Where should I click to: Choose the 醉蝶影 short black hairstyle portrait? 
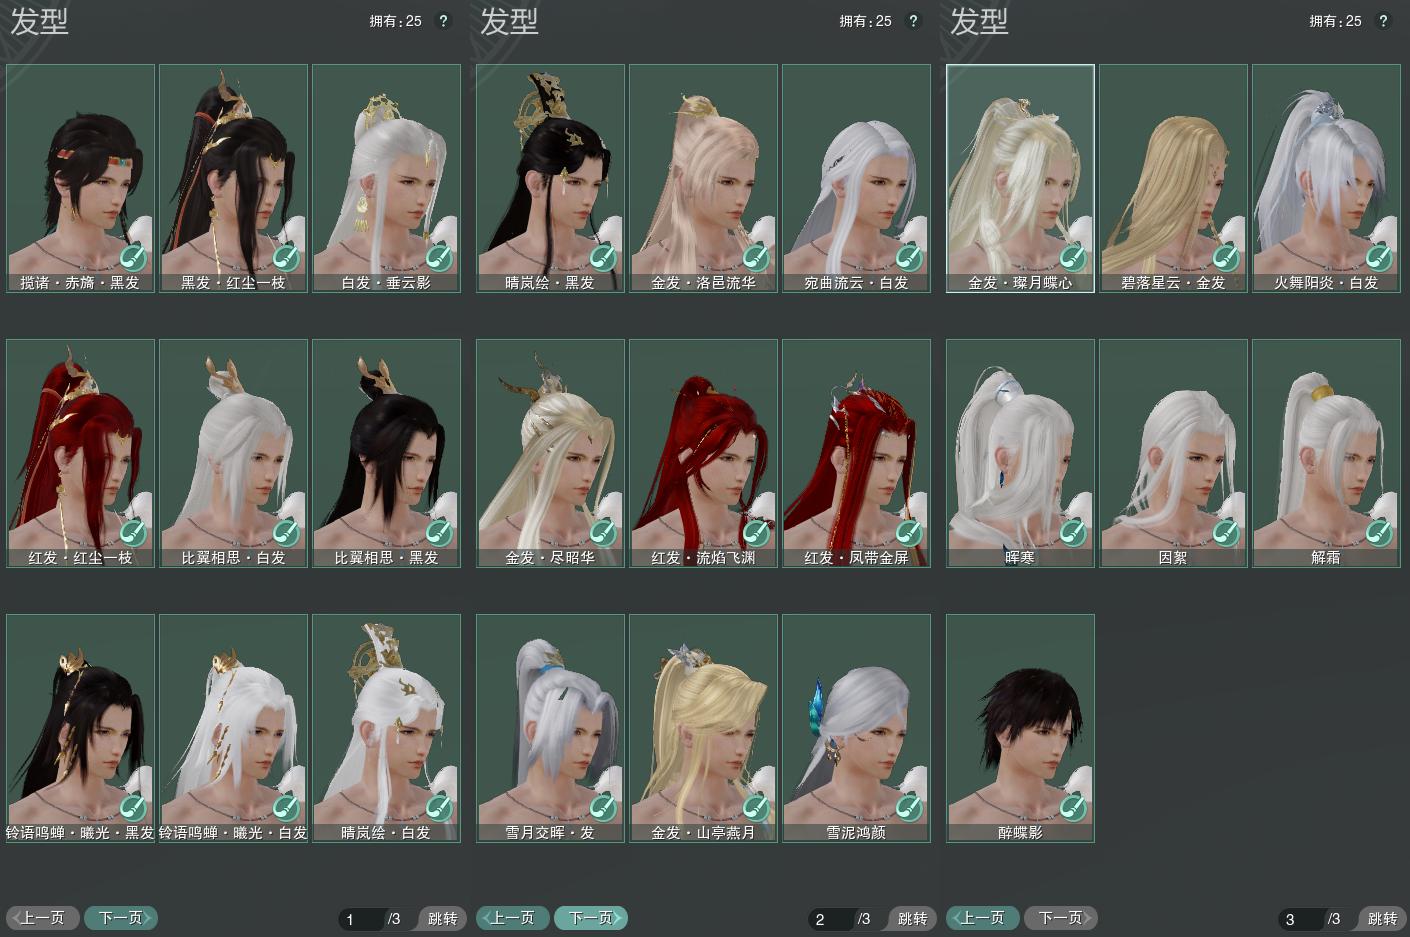click(x=1020, y=728)
